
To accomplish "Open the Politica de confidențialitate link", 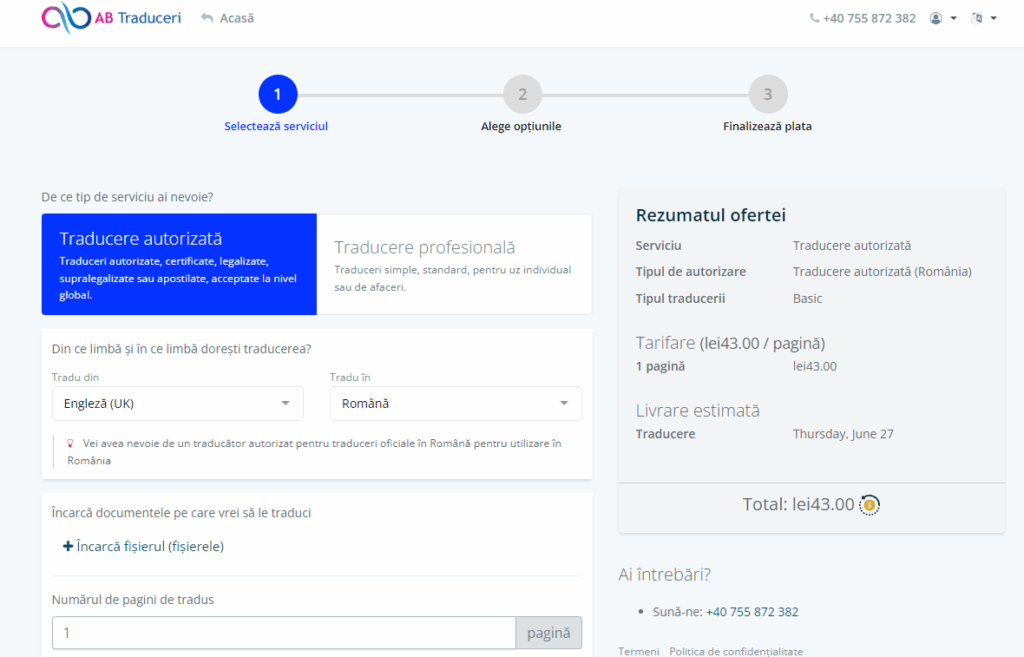I will (736, 650).
